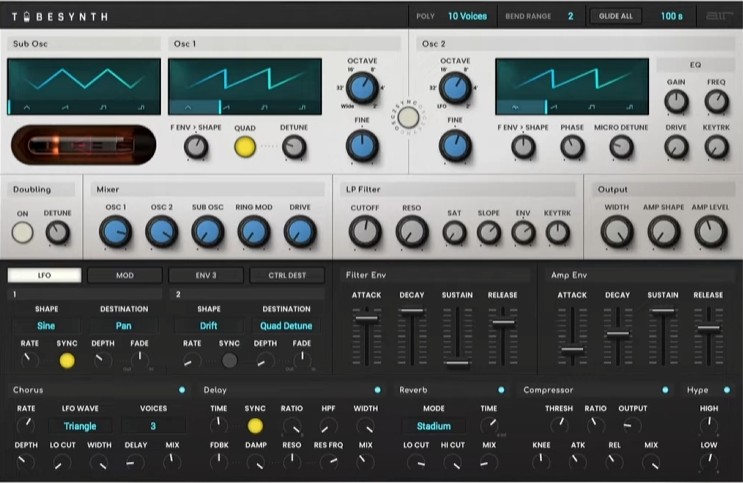Turn Doubling ON
Screen dimensions: 743x483
click(x=22, y=233)
